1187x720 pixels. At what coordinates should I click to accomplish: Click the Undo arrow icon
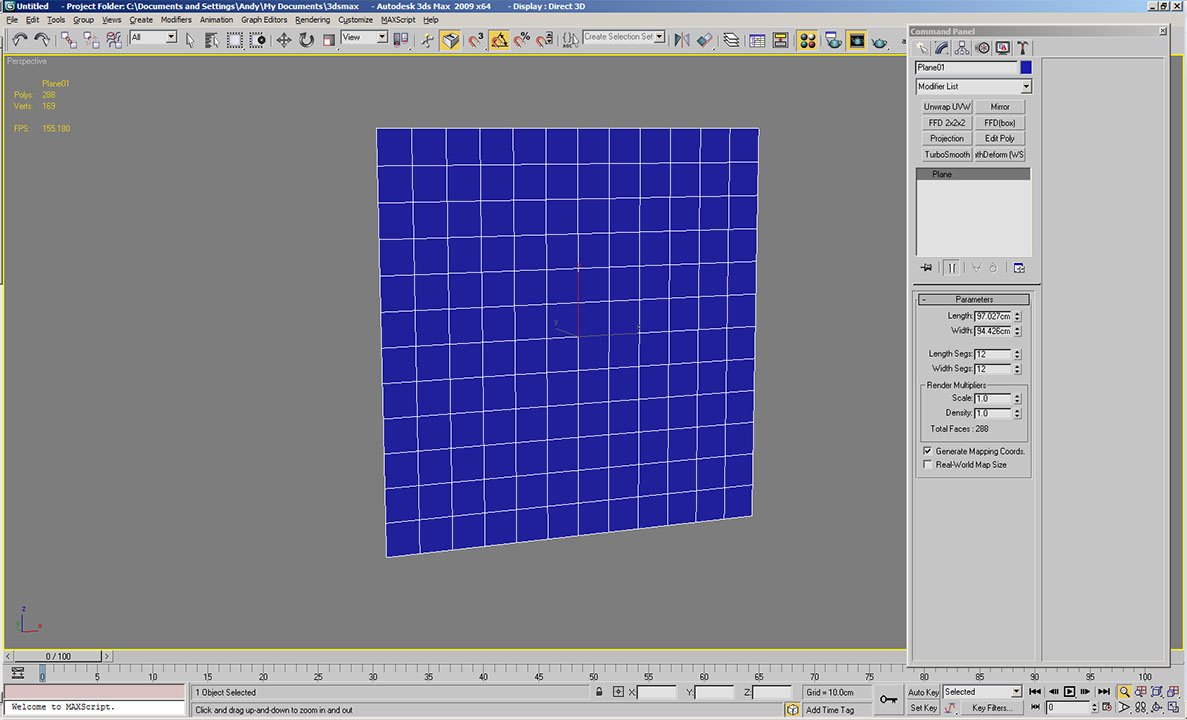click(x=19, y=40)
